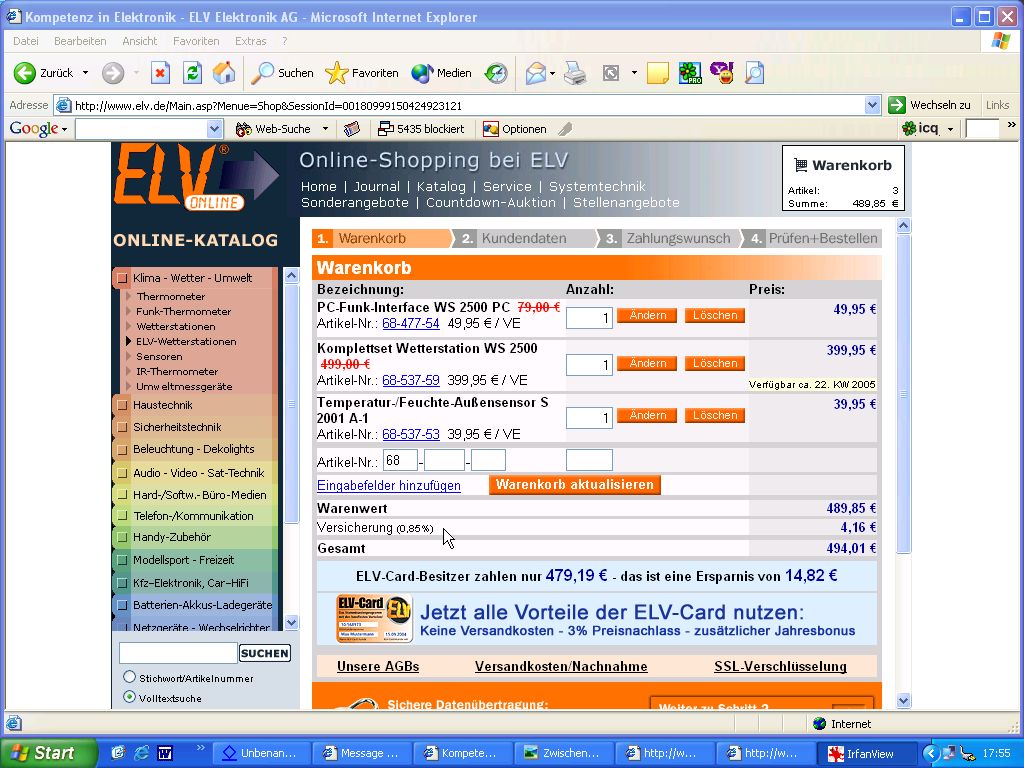1024x768 pixels.
Task: Stop page loading with red X icon
Action: (160, 73)
